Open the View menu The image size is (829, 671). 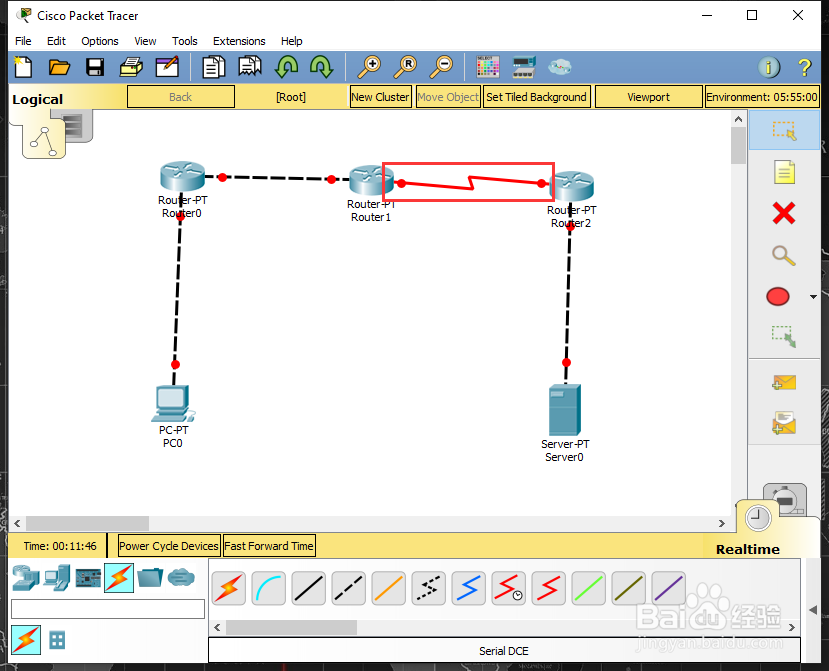(x=145, y=41)
